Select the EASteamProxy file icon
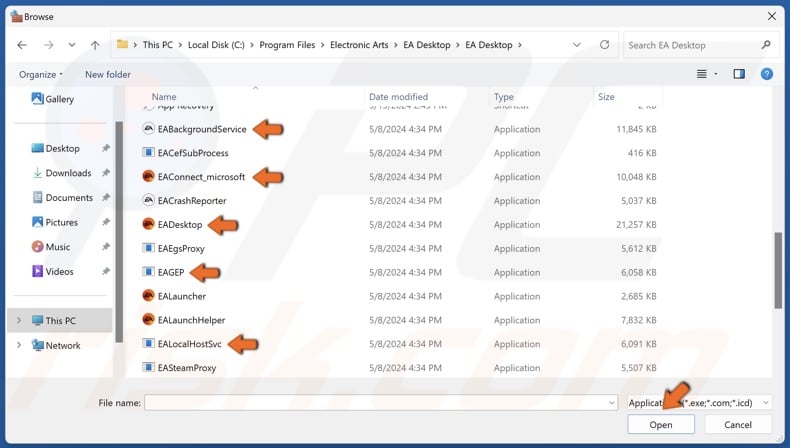The height and width of the screenshot is (448, 790). pos(148,368)
